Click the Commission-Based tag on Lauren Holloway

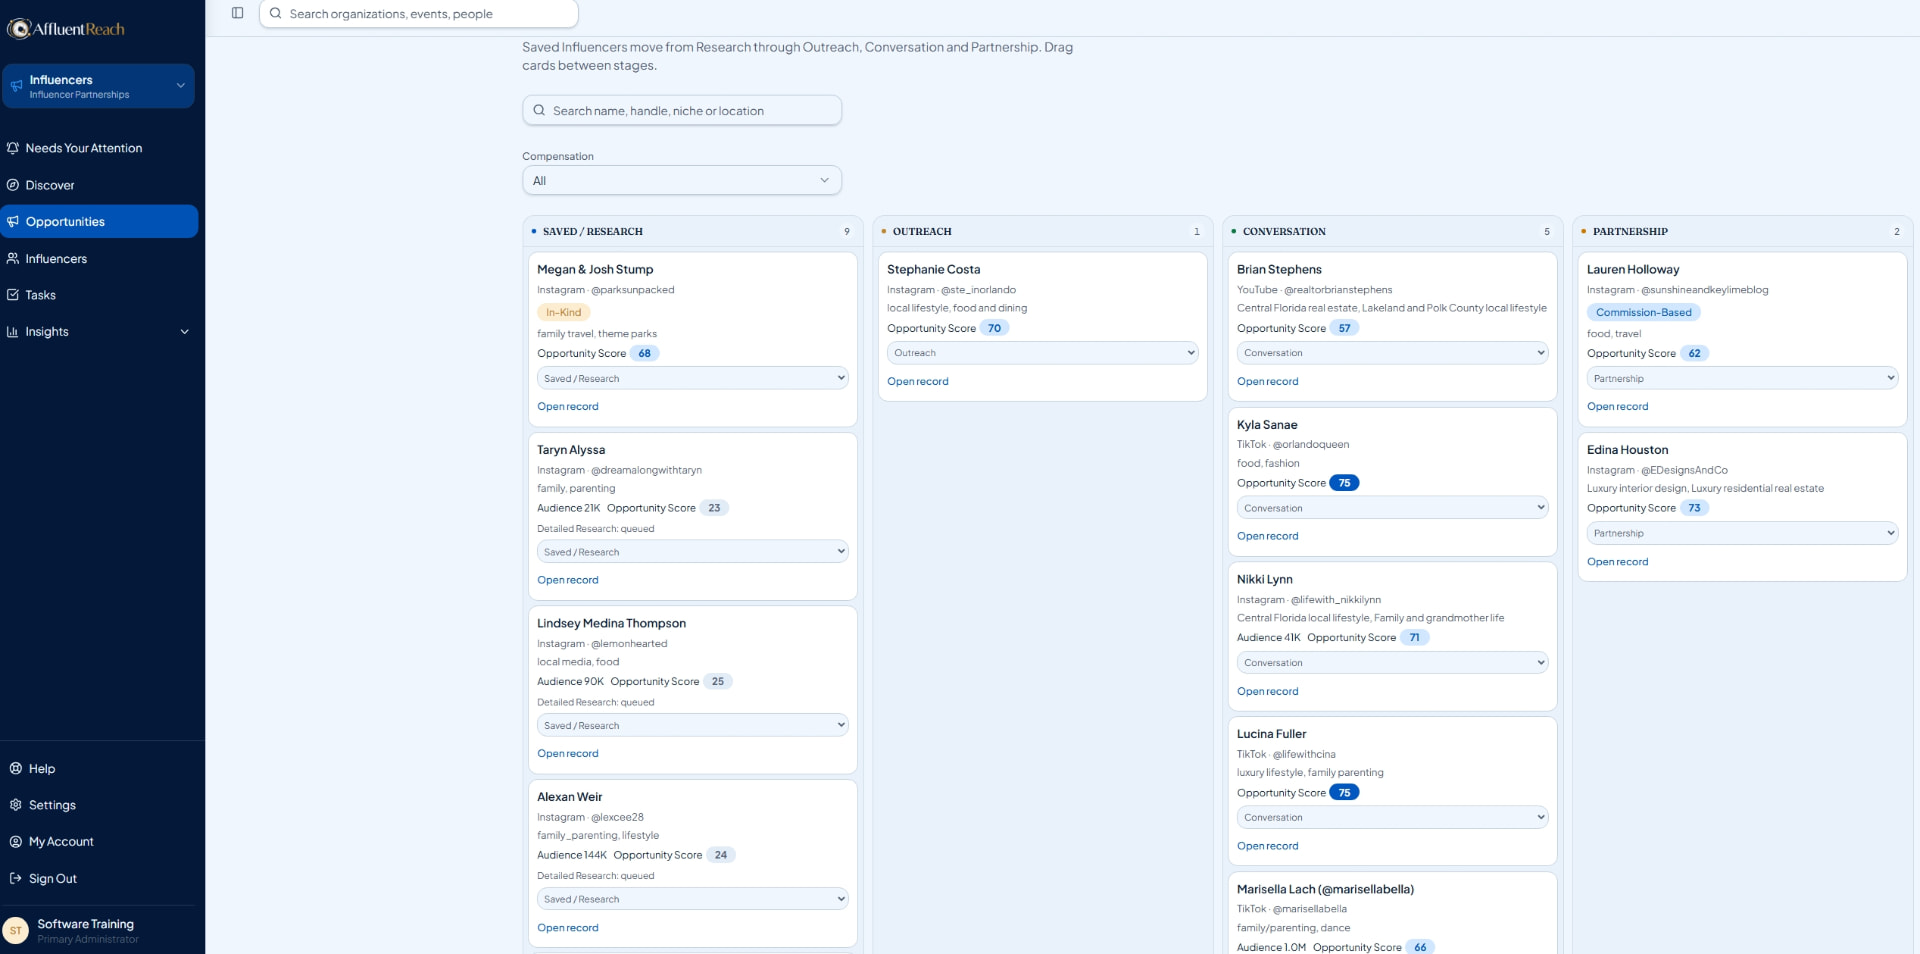point(1643,312)
